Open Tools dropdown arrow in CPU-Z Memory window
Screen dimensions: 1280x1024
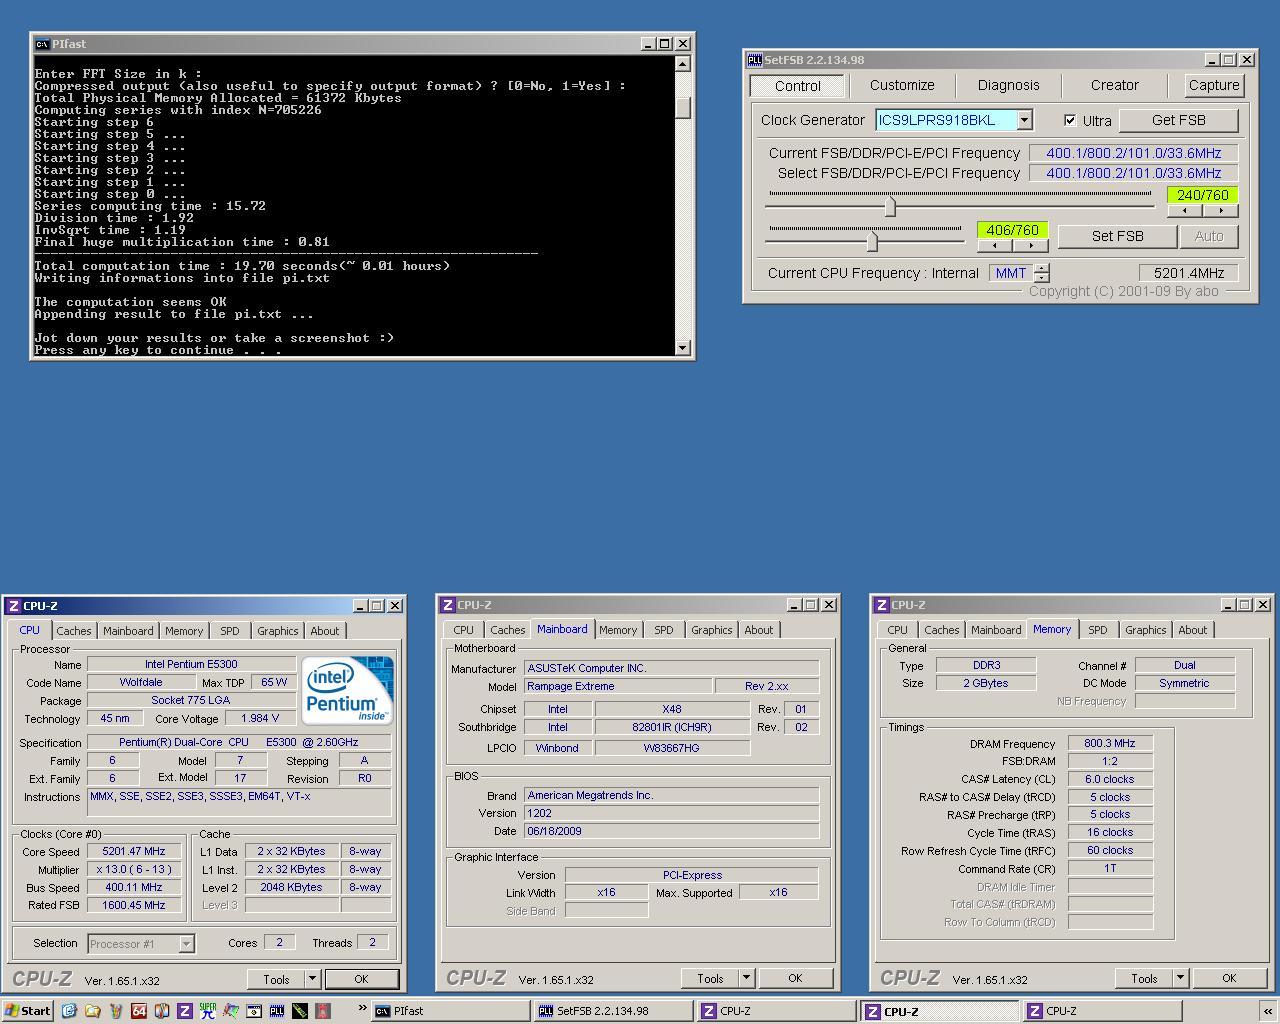coord(1180,978)
